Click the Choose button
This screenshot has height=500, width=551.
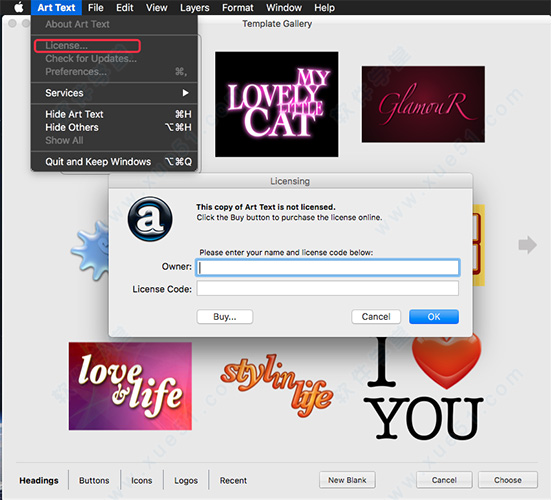tap(508, 480)
